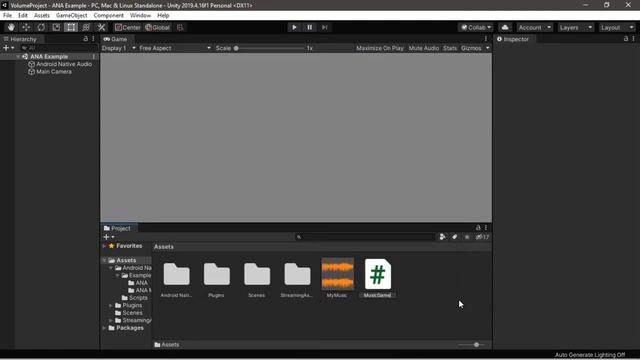This screenshot has height=360, width=640.
Task: Open the cloud Services button
Action: (x=505, y=27)
